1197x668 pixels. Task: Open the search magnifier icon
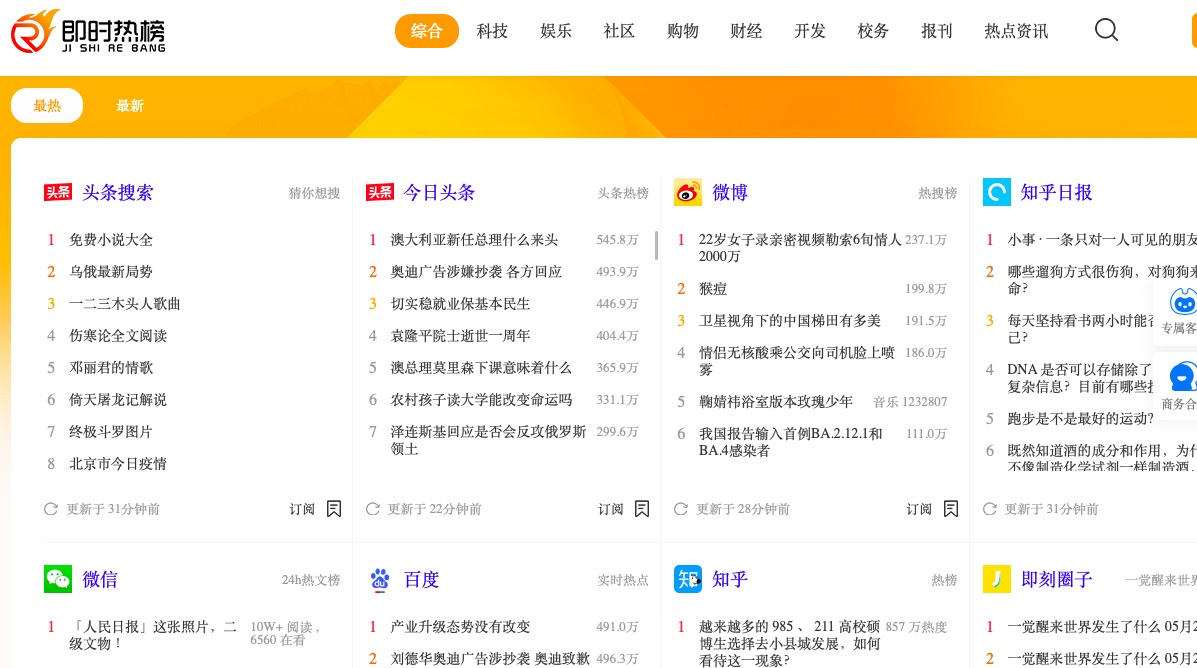coord(1106,30)
